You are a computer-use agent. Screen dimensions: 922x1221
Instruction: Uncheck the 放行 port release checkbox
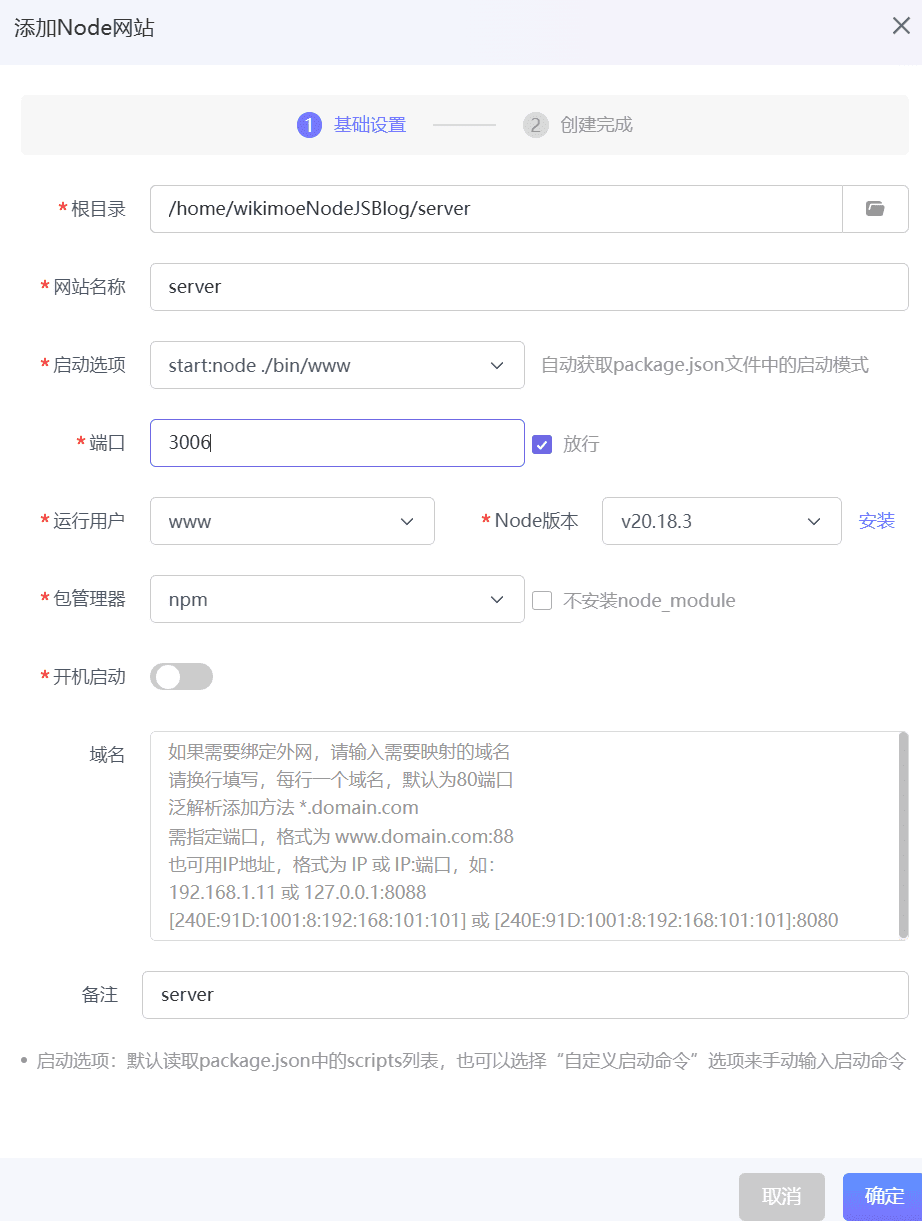[542, 444]
